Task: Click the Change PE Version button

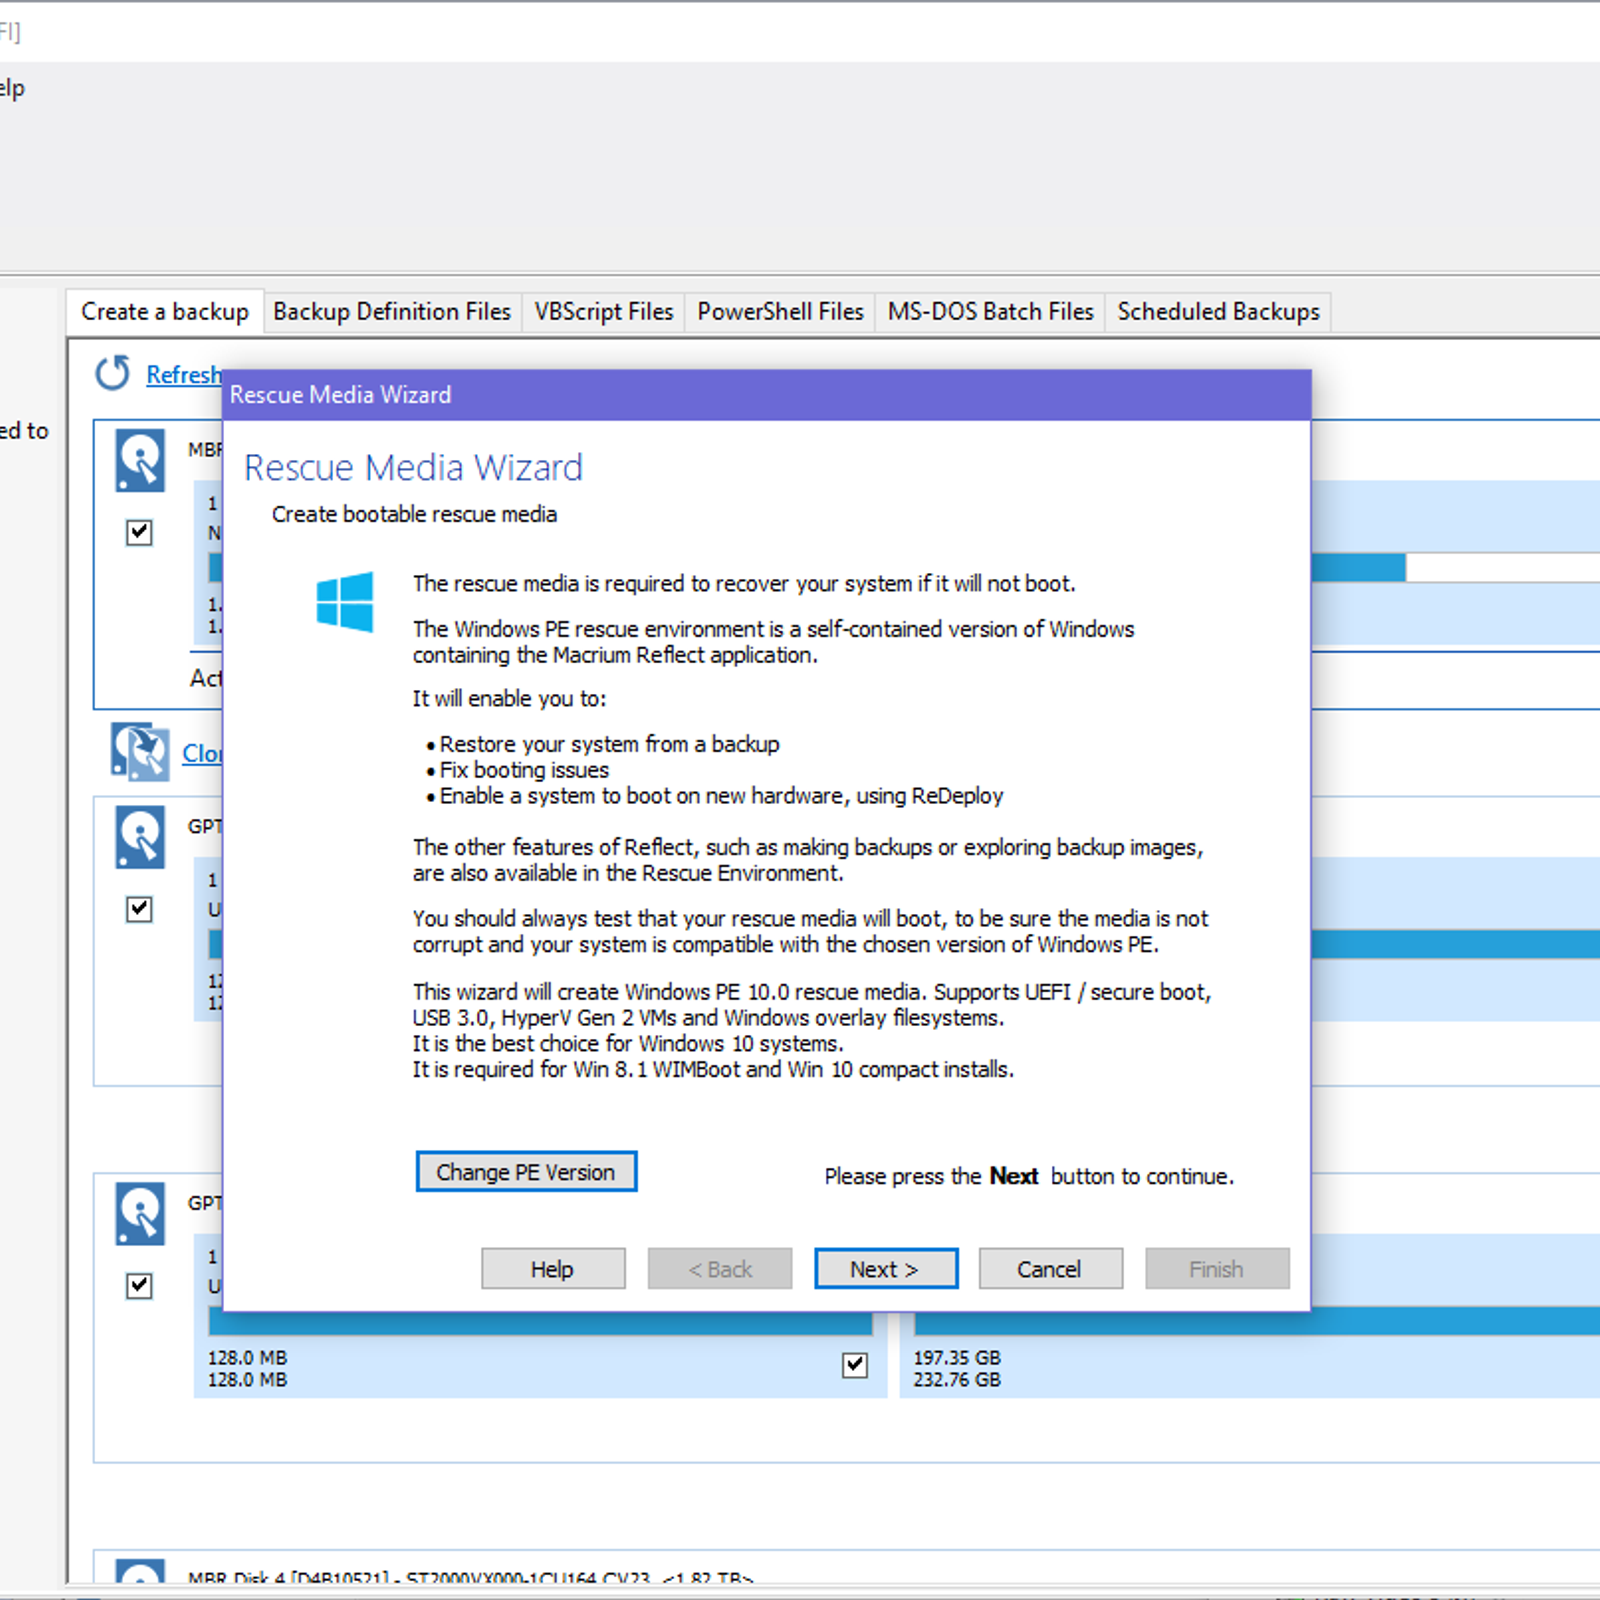Action: tap(526, 1172)
